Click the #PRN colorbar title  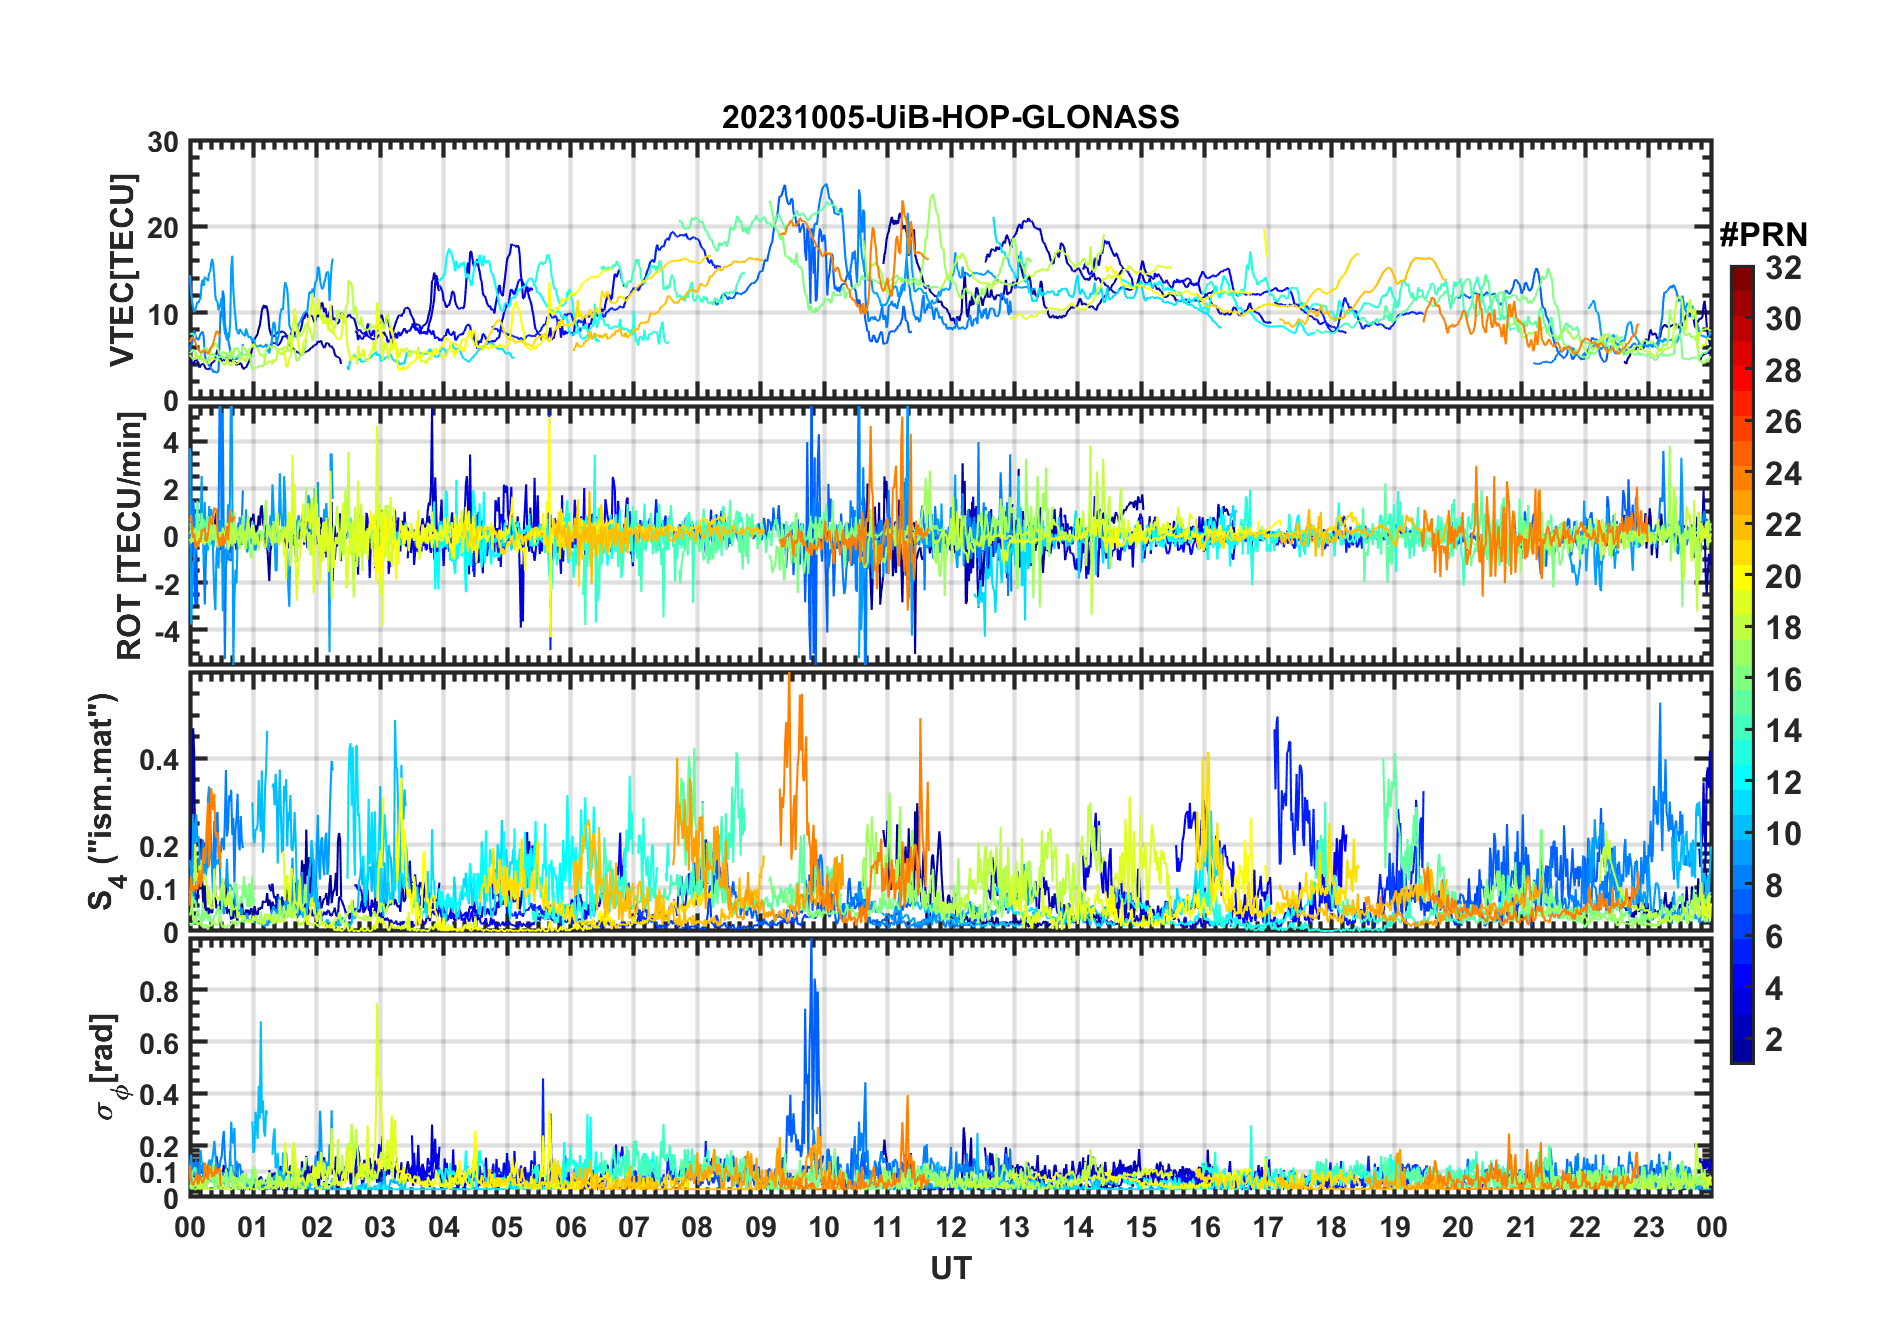pyautogui.click(x=1763, y=235)
